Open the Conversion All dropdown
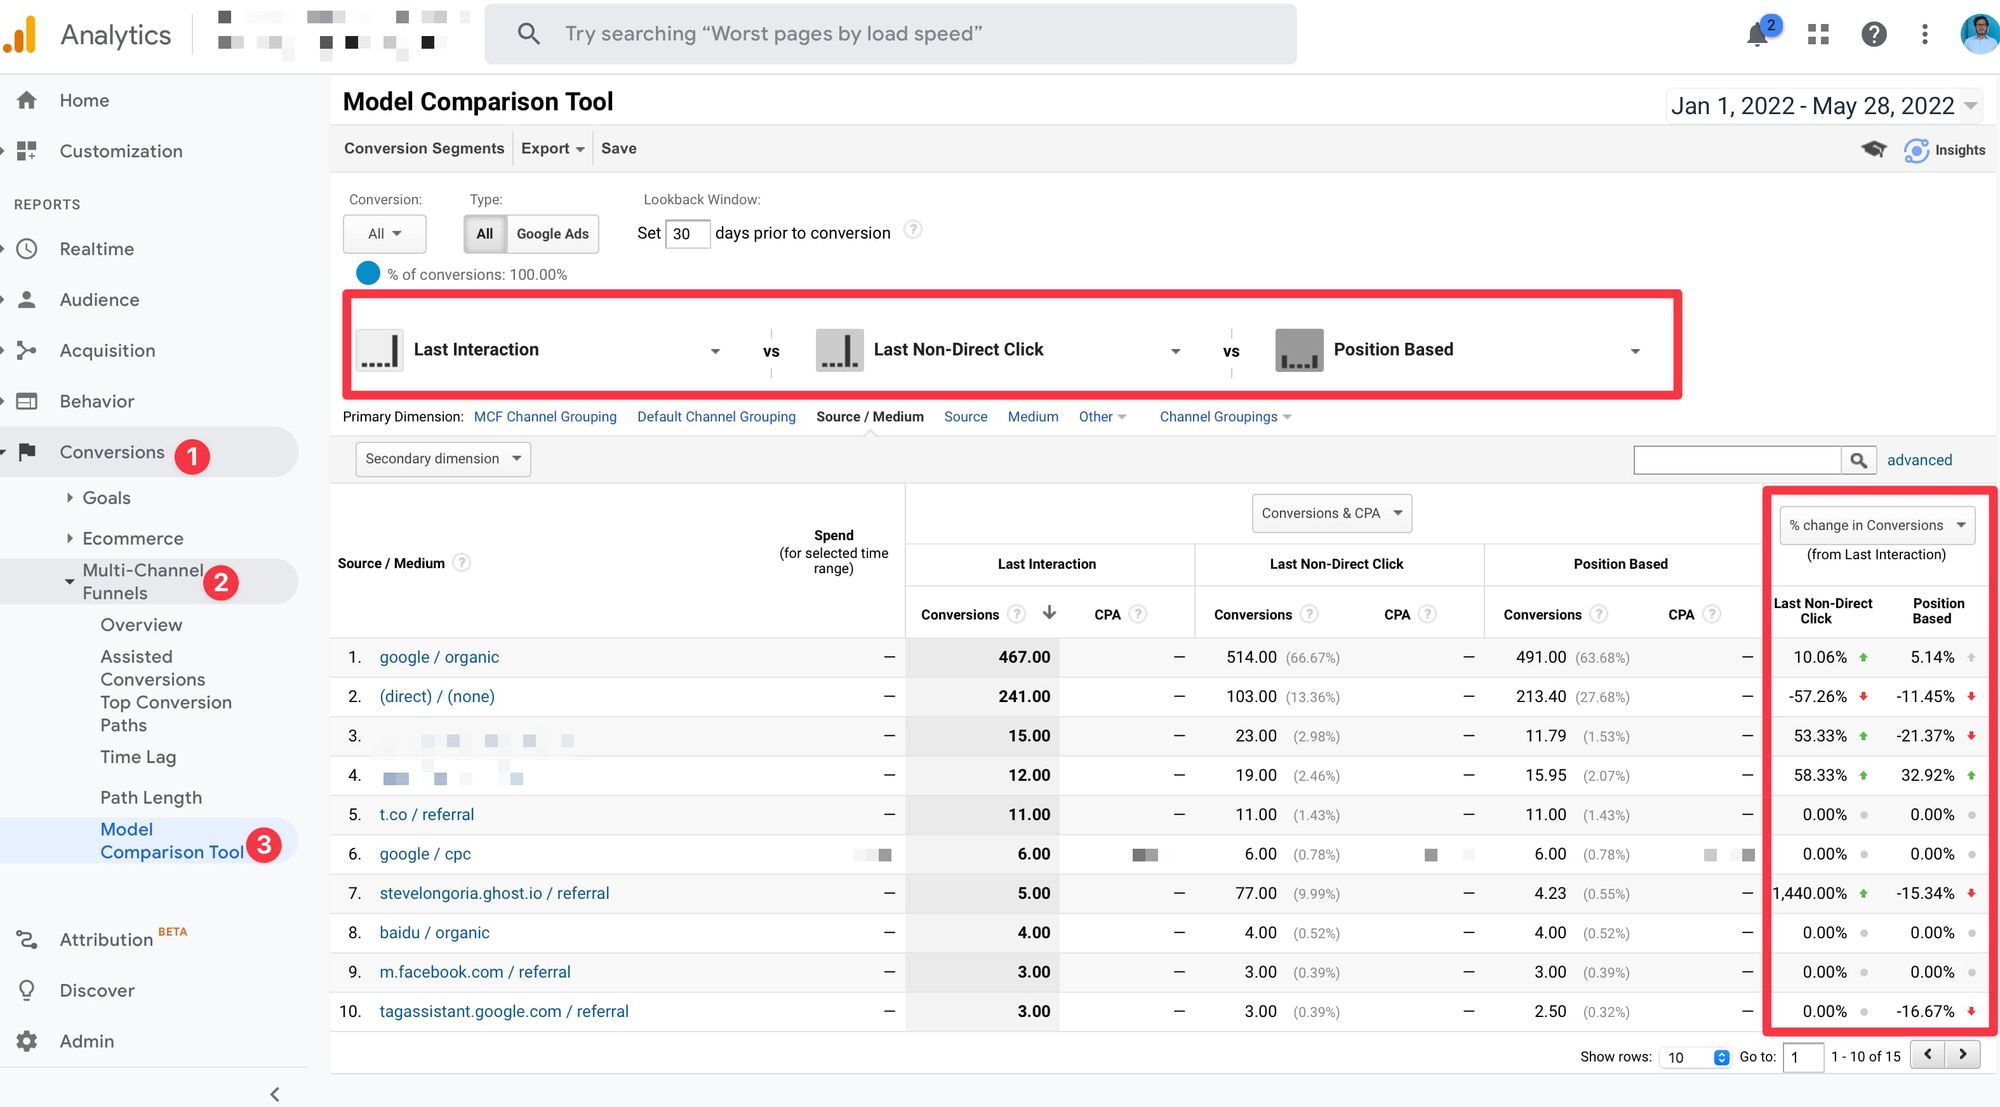Screen dimensions: 2000x1107 coord(385,234)
